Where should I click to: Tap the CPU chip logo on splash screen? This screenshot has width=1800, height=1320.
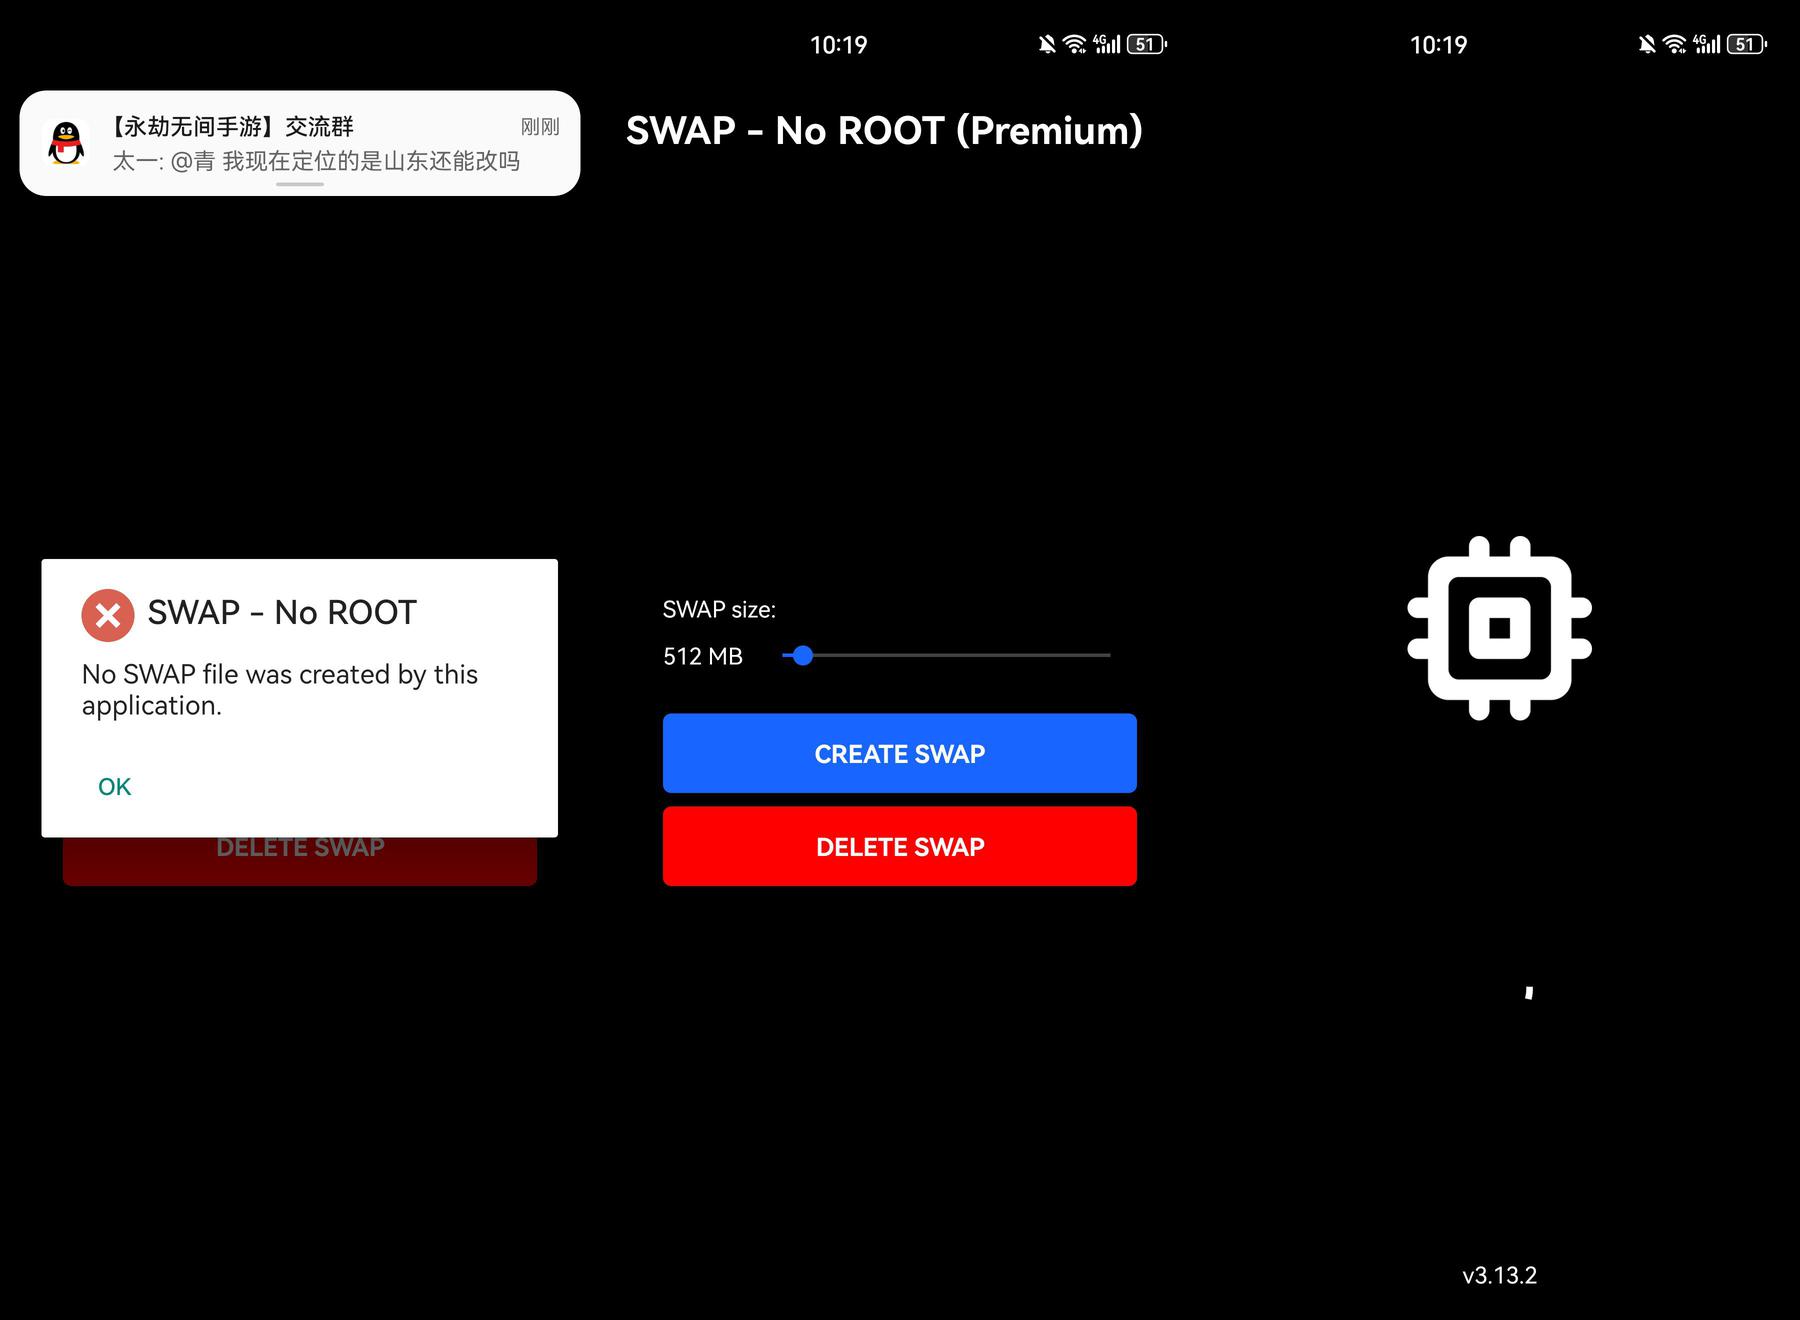[1499, 628]
